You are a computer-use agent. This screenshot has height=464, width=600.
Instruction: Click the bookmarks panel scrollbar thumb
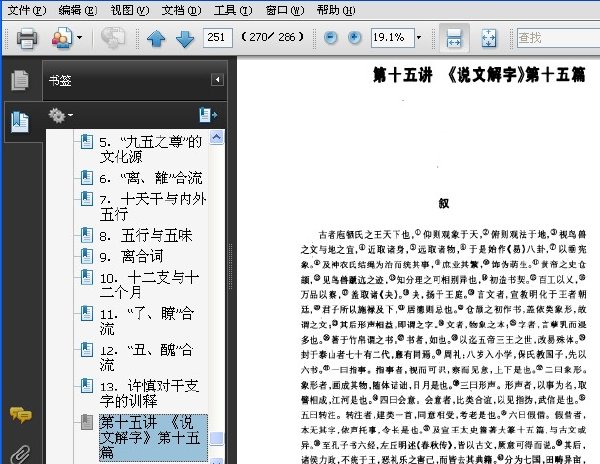click(217, 439)
